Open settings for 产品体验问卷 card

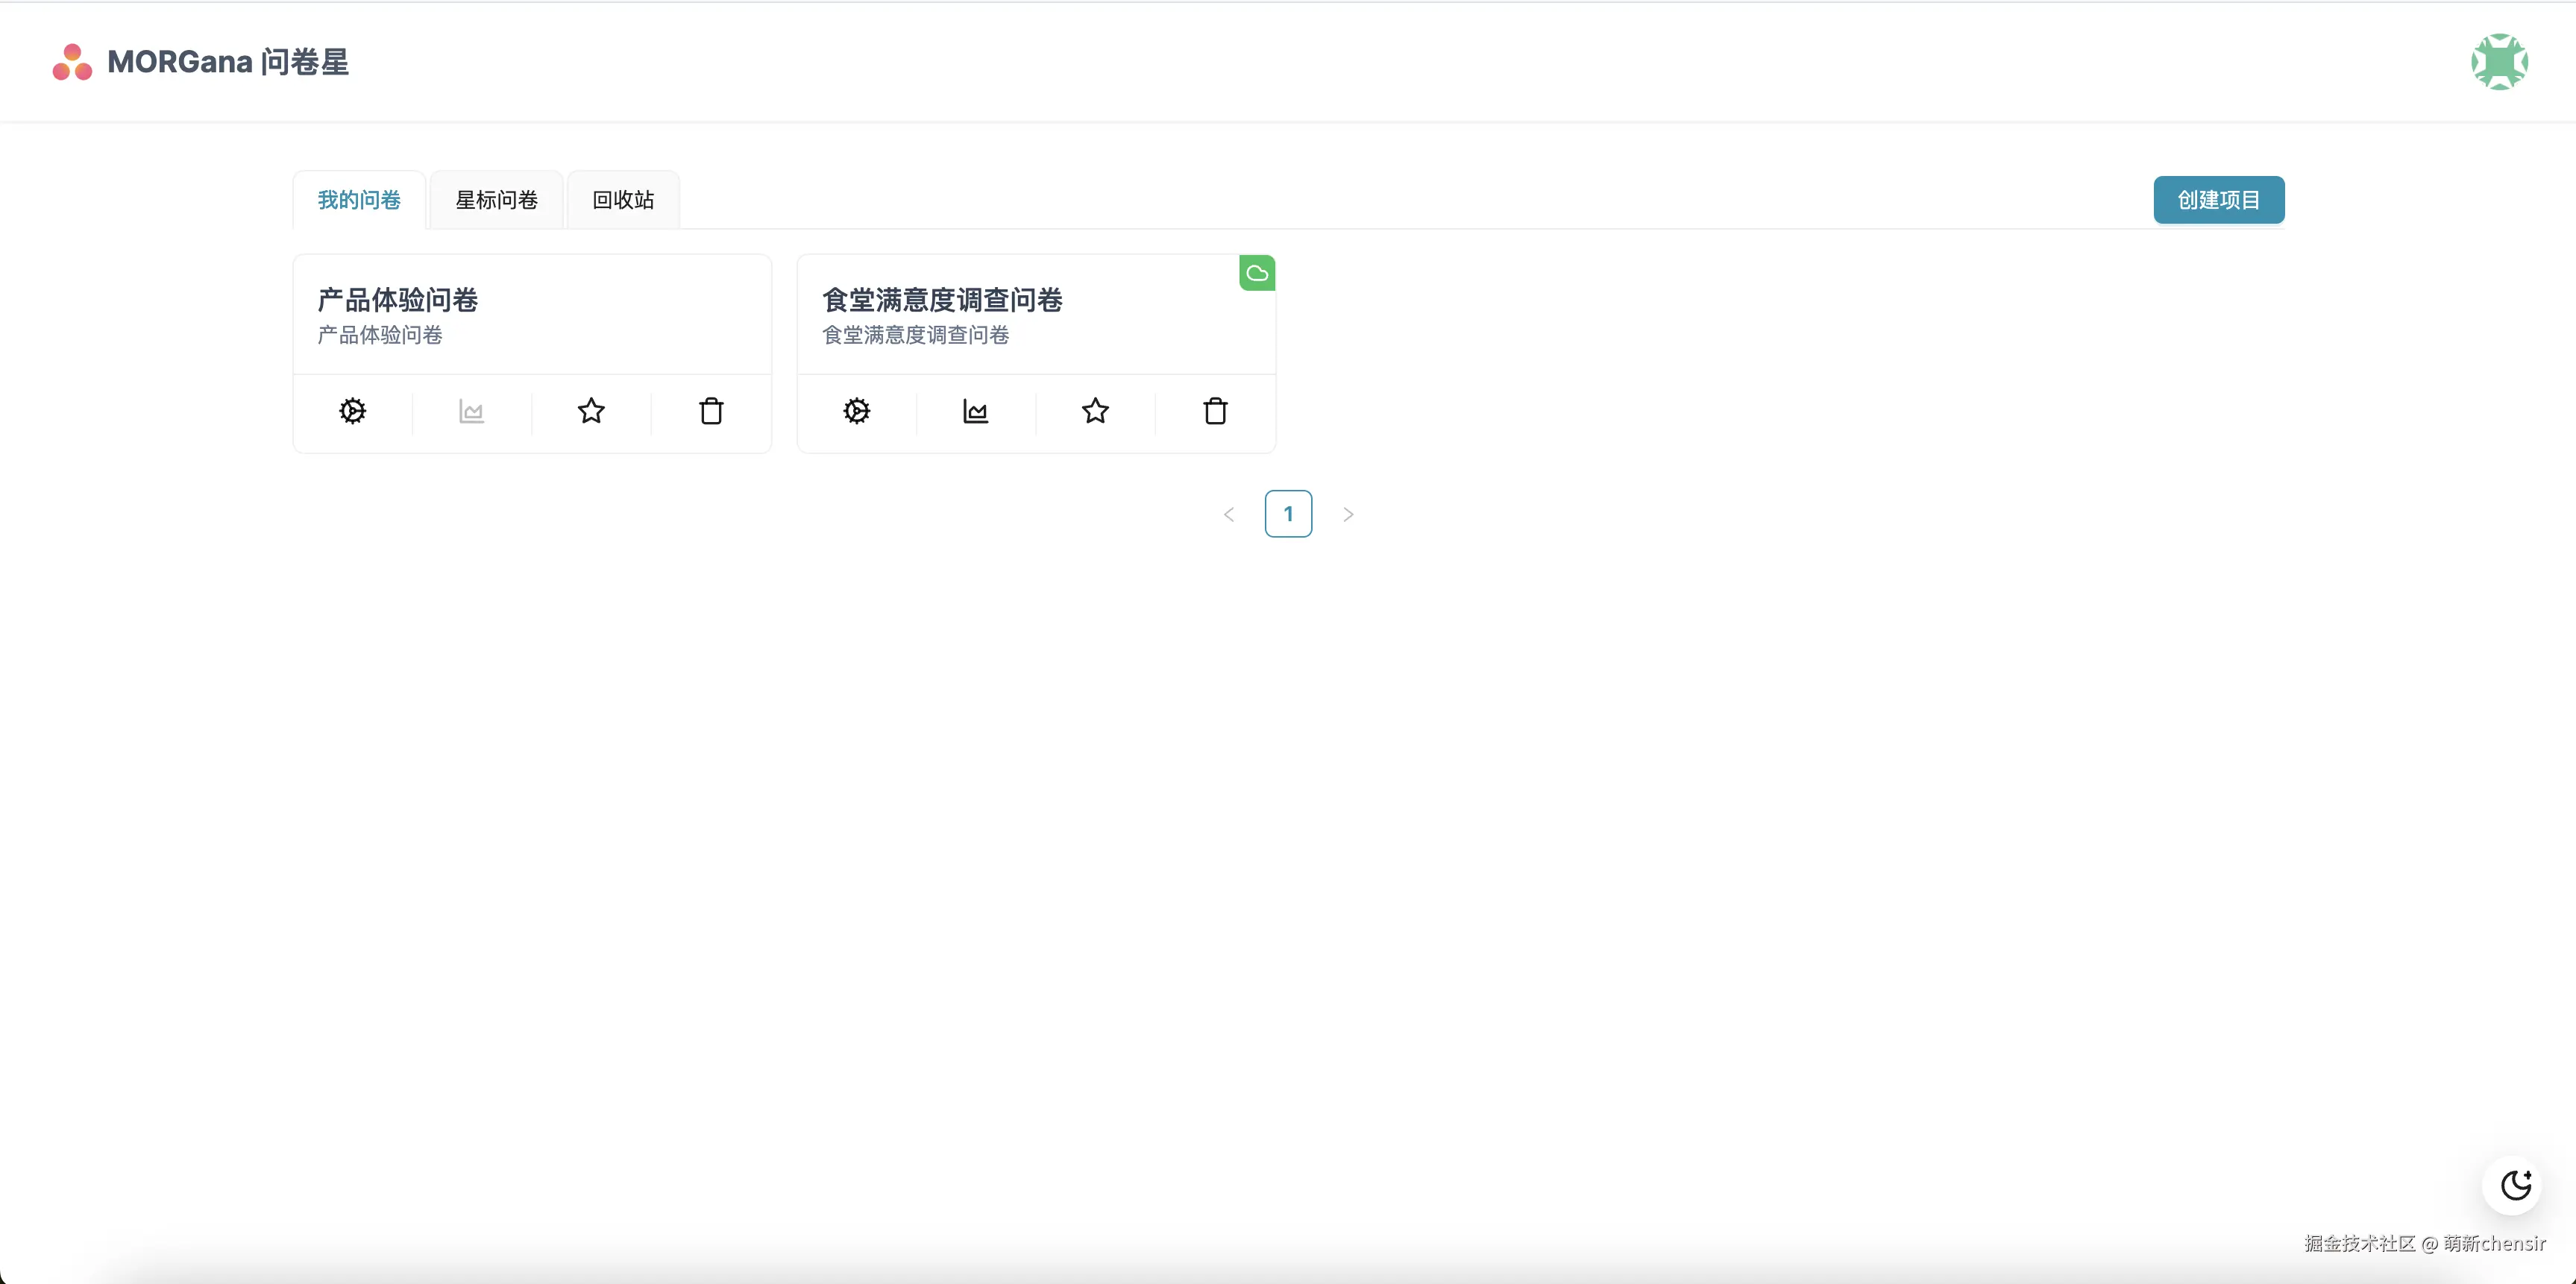pos(352,411)
